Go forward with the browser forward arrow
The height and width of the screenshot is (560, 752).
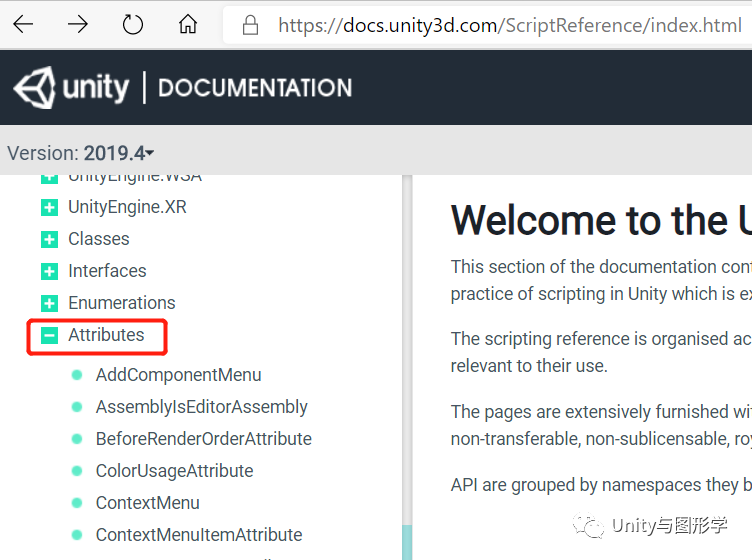click(x=78, y=24)
